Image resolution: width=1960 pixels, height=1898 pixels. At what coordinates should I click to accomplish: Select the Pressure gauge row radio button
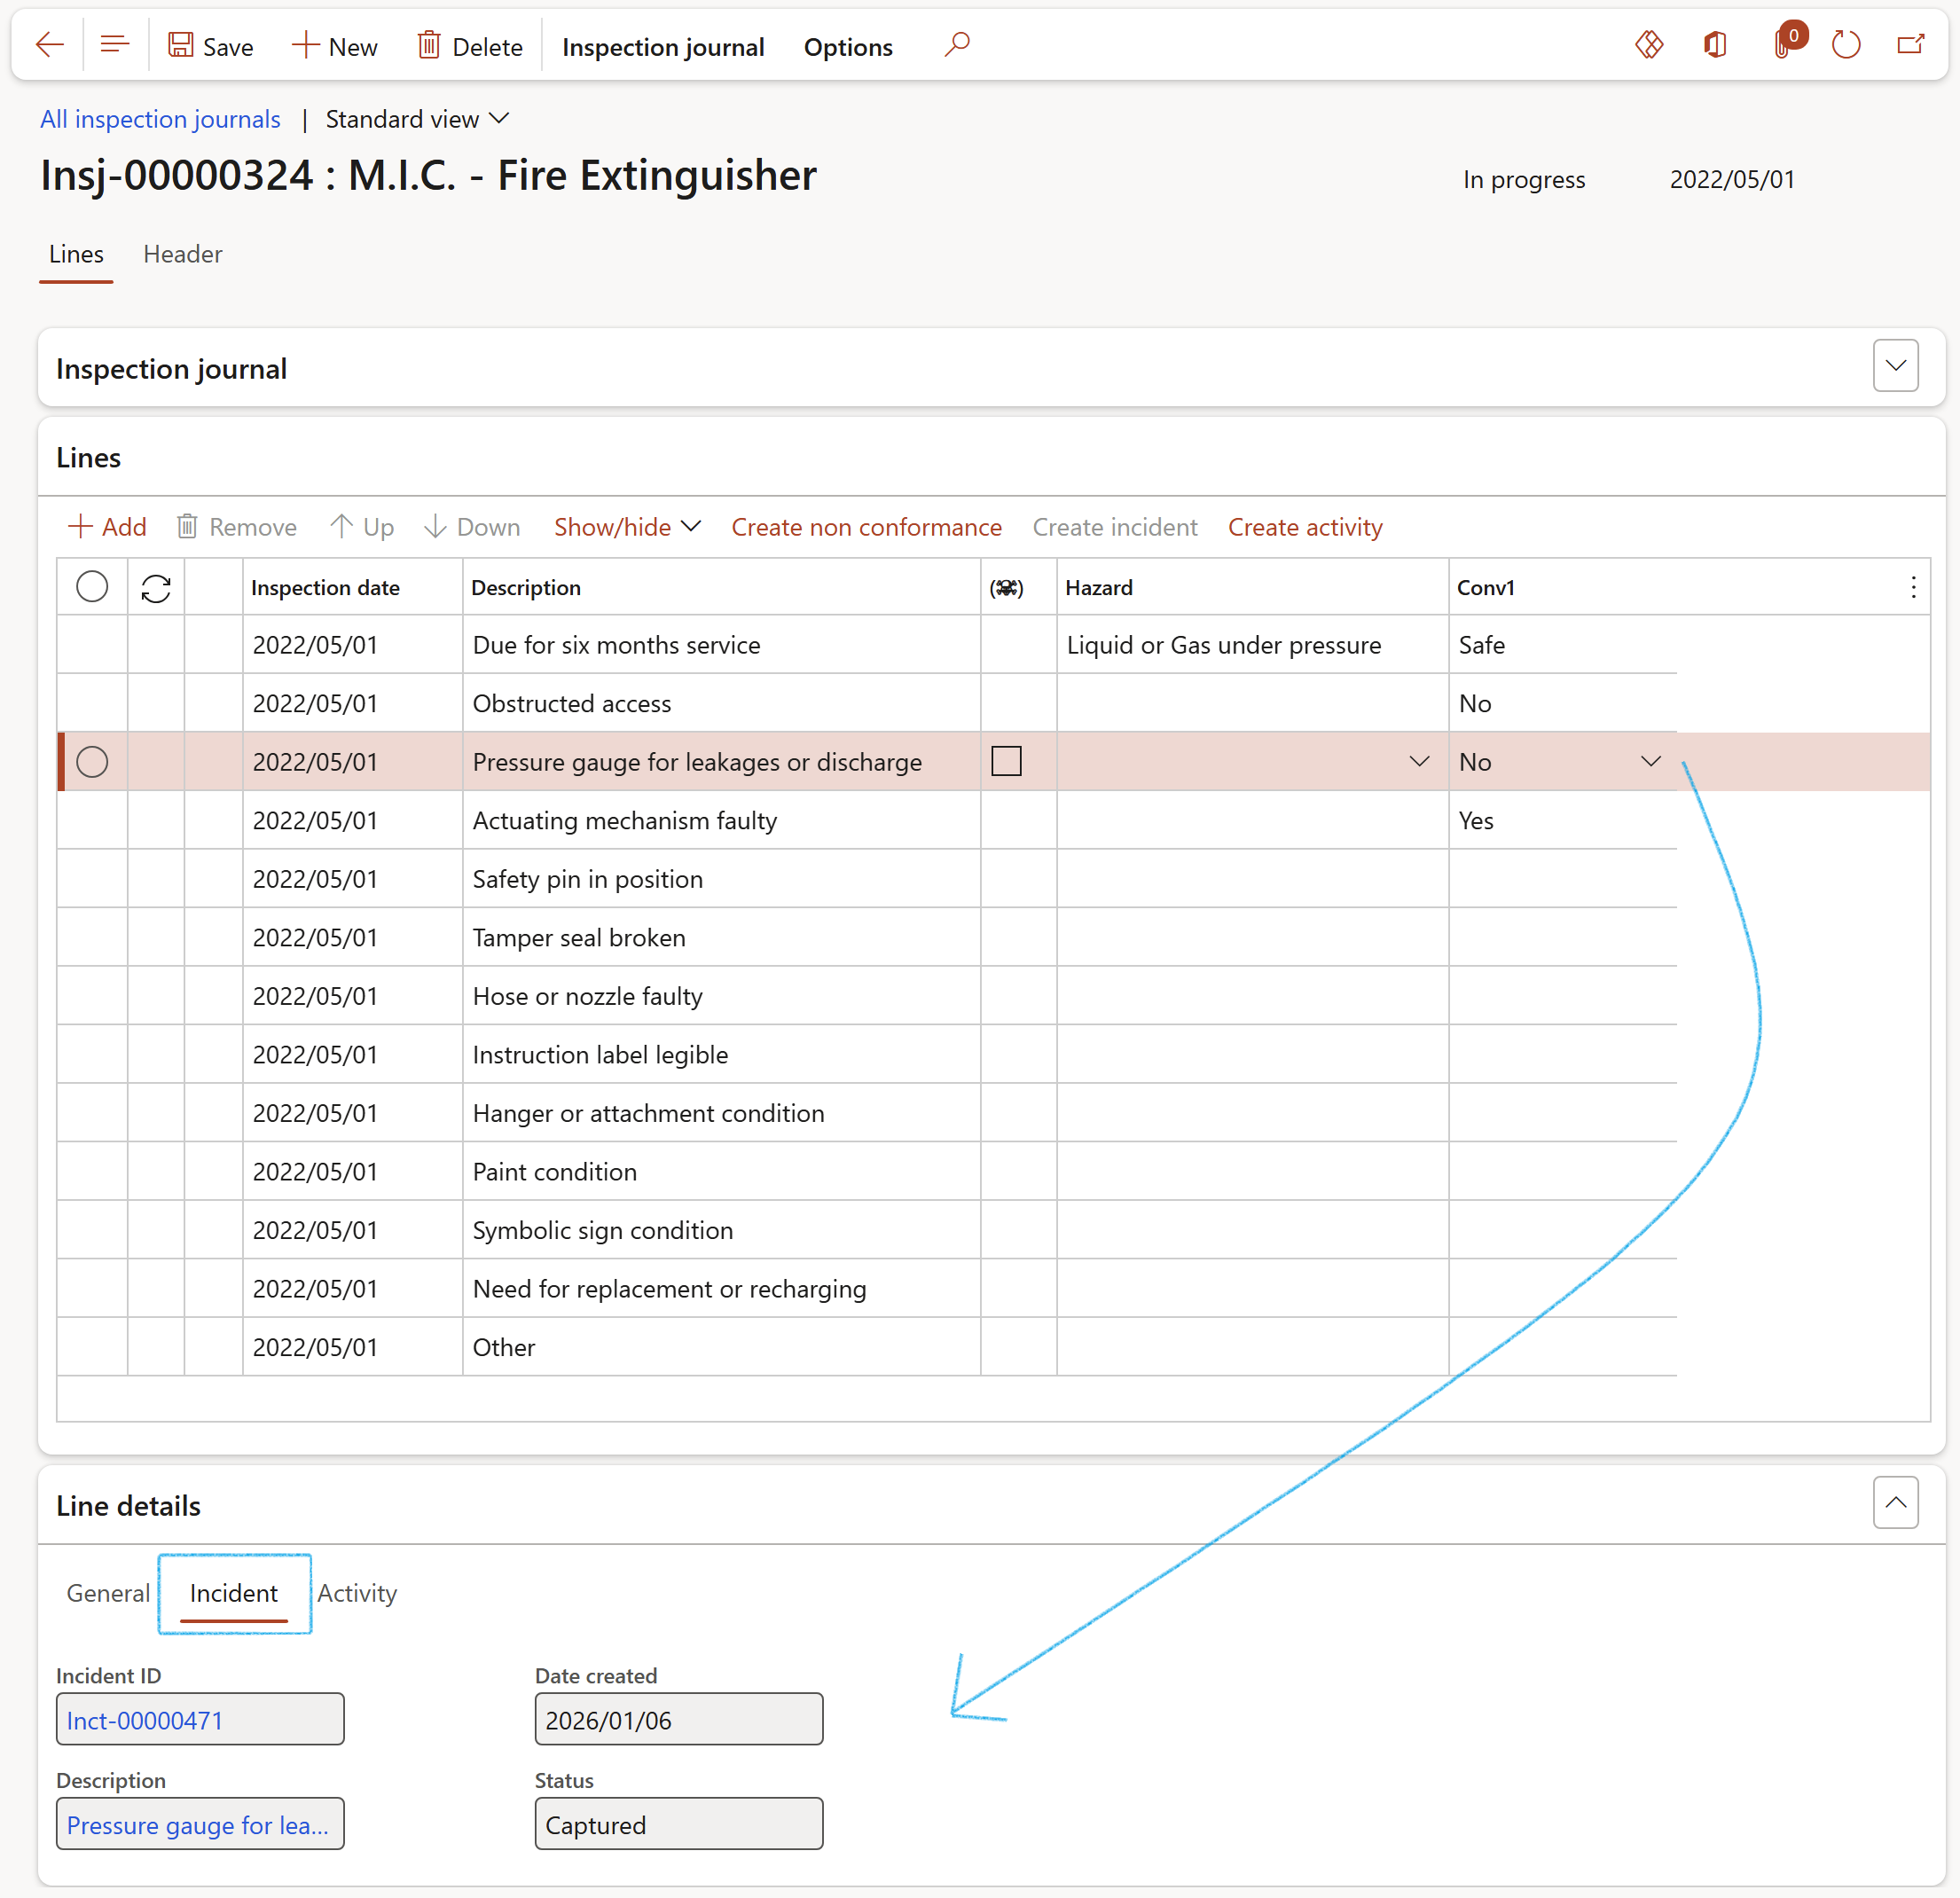click(92, 762)
